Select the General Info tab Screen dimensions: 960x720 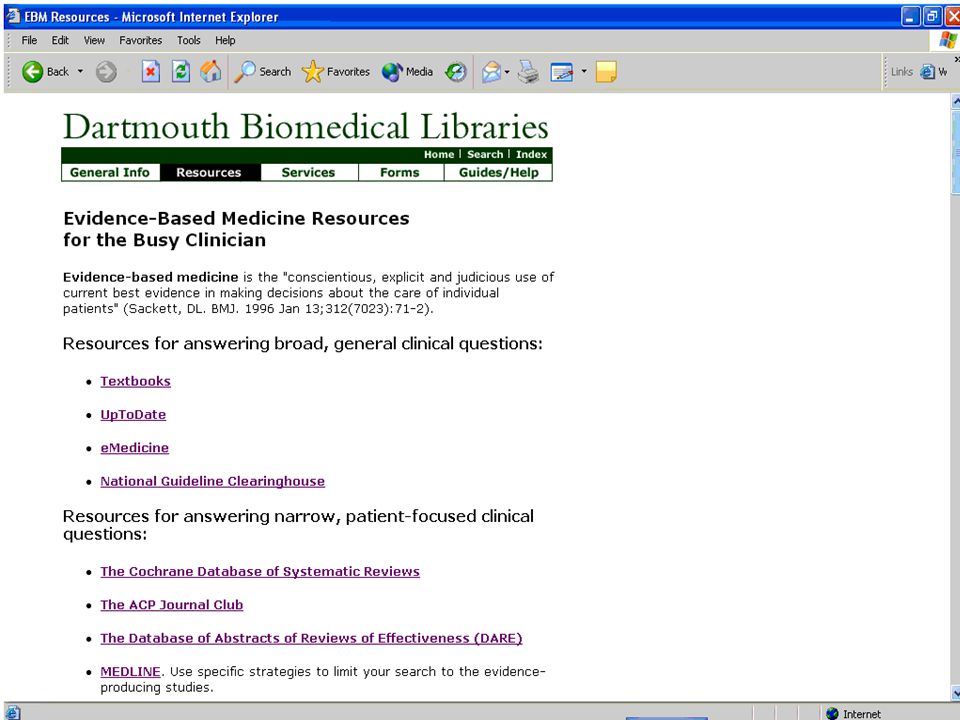click(x=110, y=173)
